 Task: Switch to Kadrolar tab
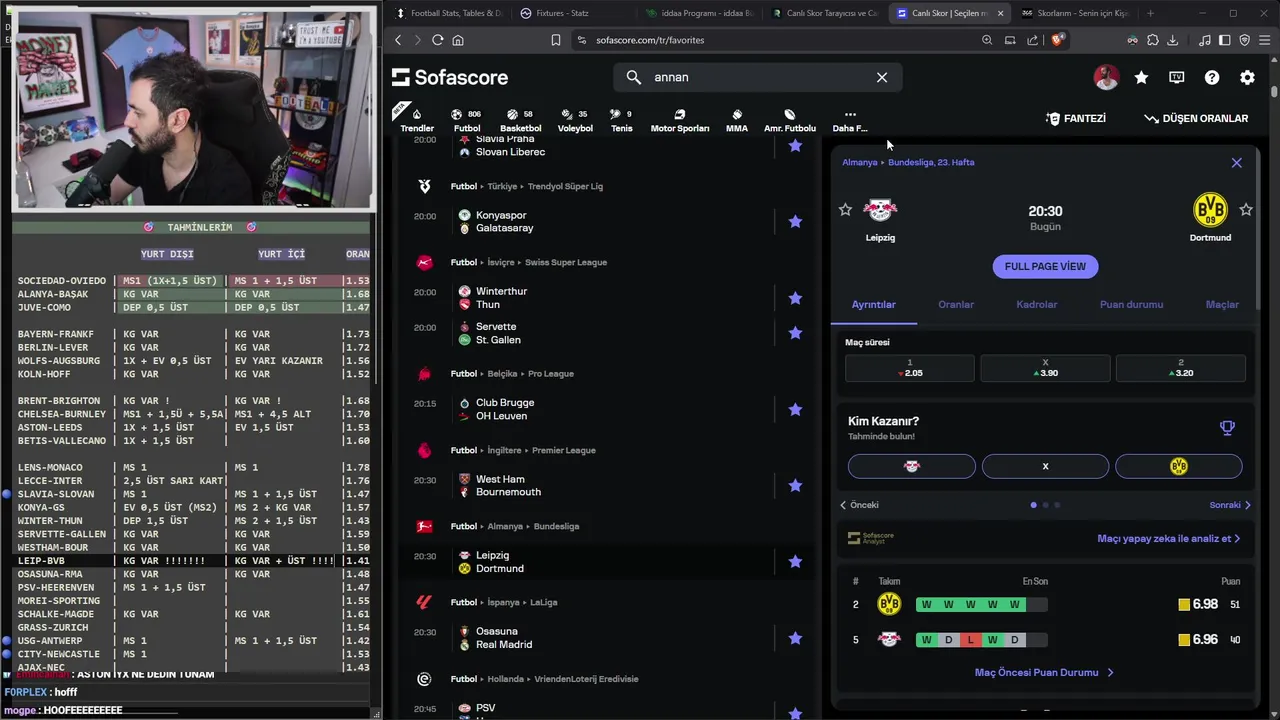coord(1037,304)
